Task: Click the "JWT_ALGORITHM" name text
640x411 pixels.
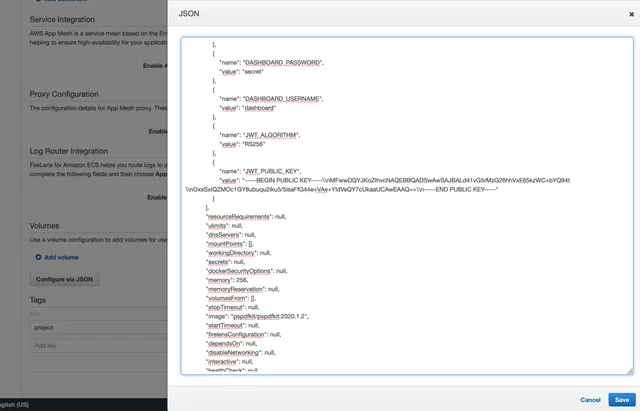Action: coord(271,135)
